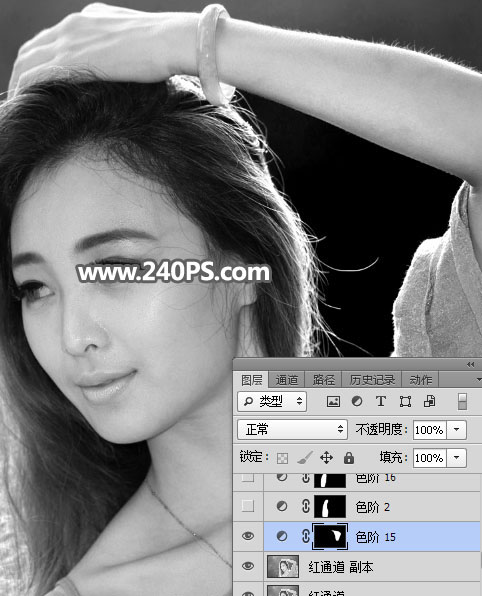Switch to the 通道 tab
Image resolution: width=482 pixels, height=596 pixels.
tap(287, 380)
